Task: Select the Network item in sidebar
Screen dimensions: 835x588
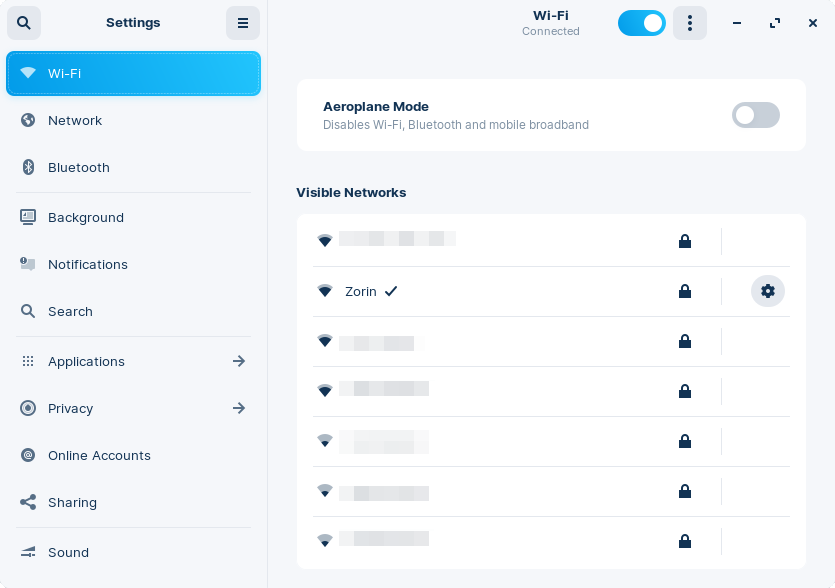Action: (x=75, y=120)
